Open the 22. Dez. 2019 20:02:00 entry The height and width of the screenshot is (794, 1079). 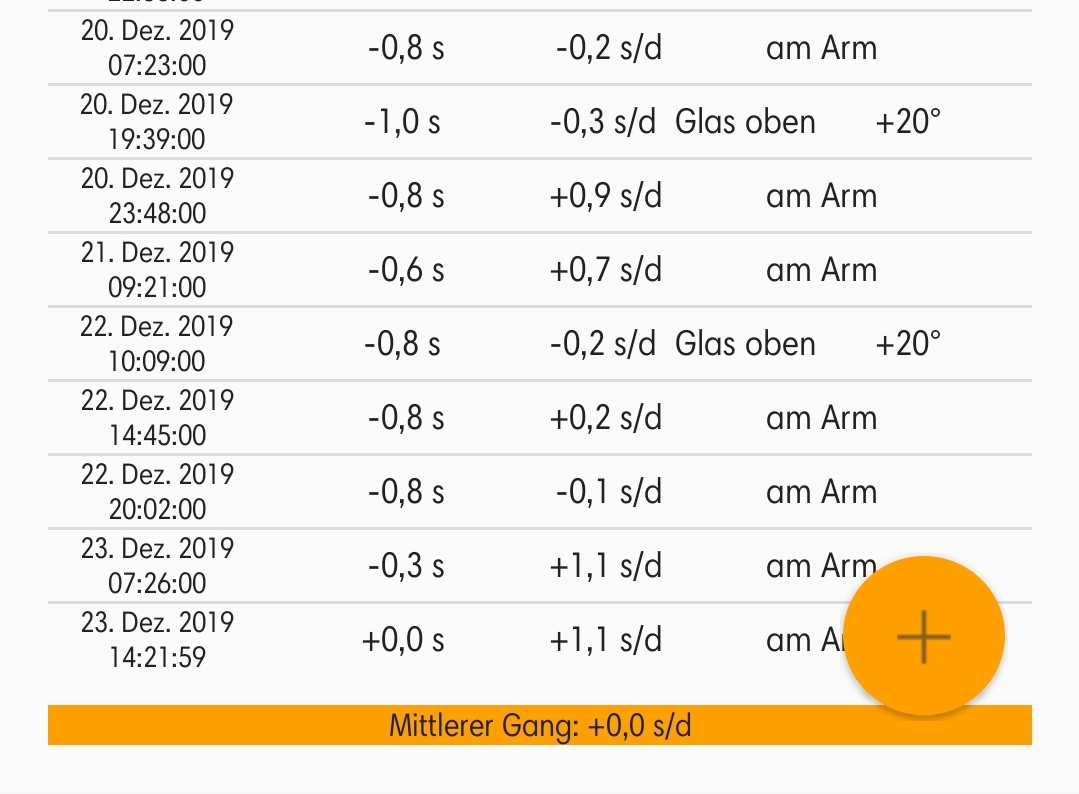click(x=156, y=492)
